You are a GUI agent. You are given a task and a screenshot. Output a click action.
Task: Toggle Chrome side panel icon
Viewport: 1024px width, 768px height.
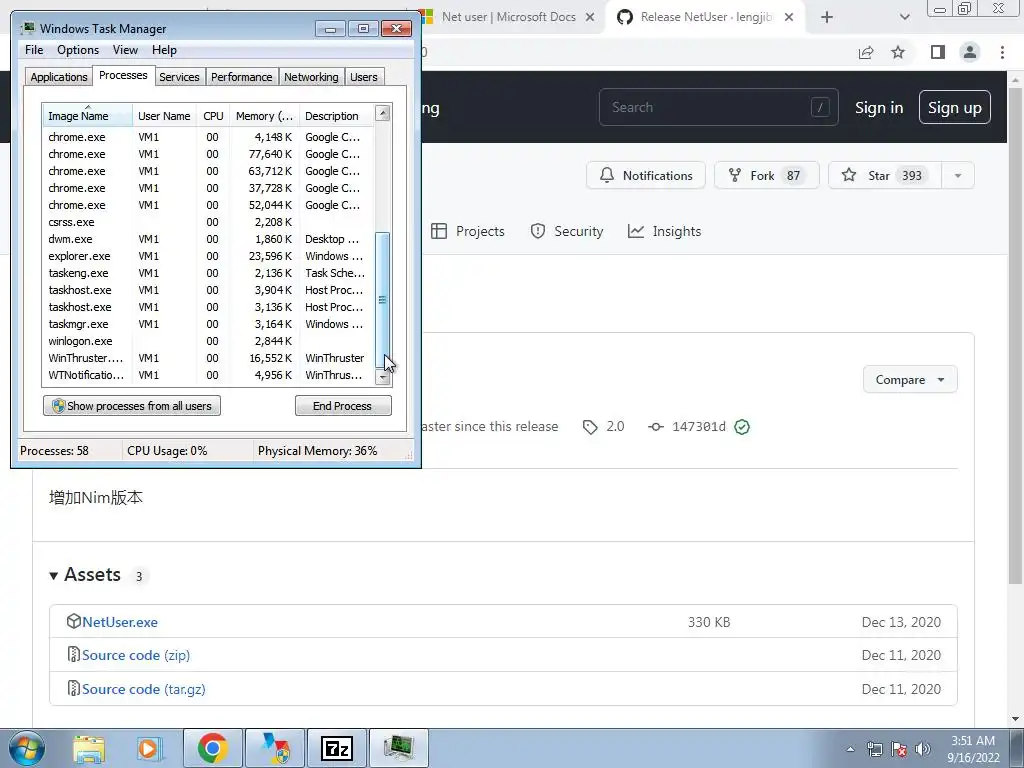[938, 52]
